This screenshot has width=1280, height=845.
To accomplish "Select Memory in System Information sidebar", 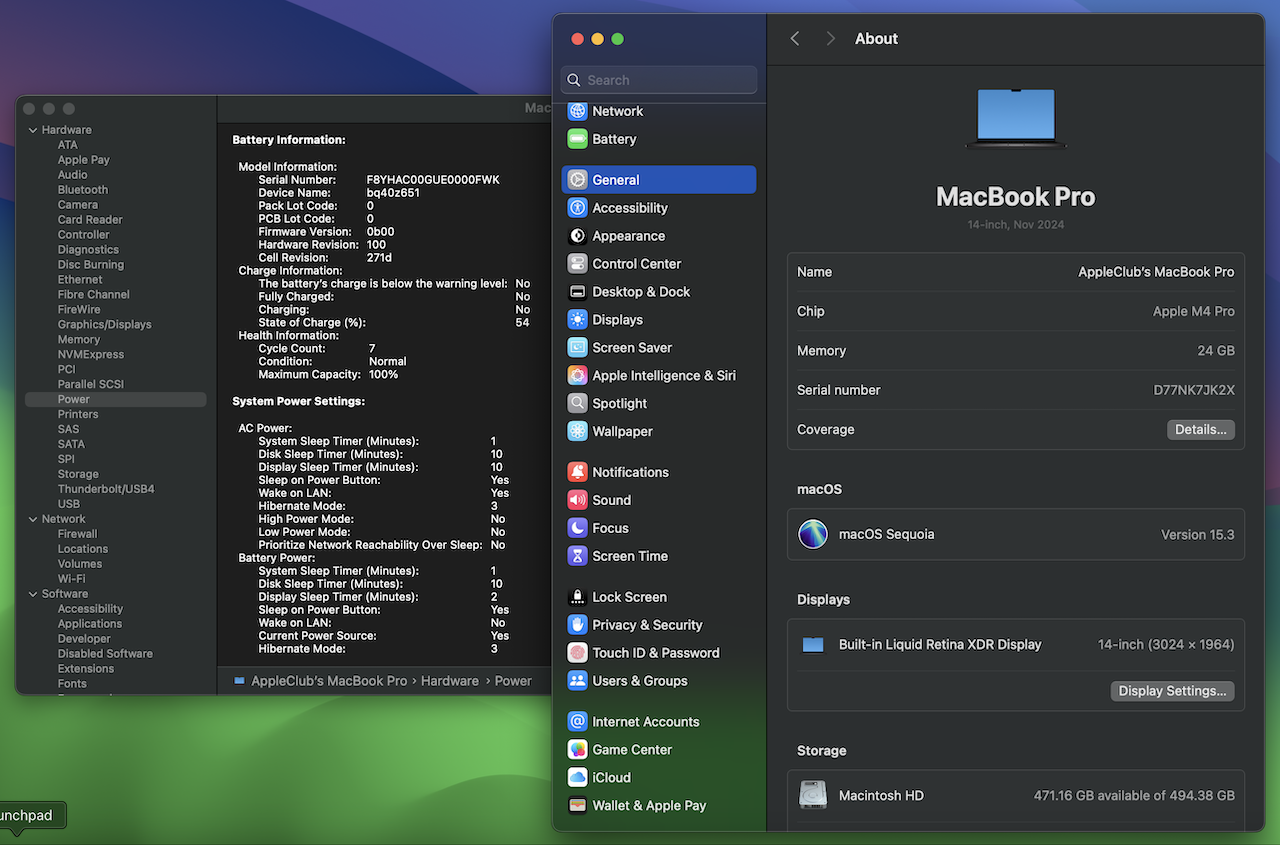I will (79, 340).
